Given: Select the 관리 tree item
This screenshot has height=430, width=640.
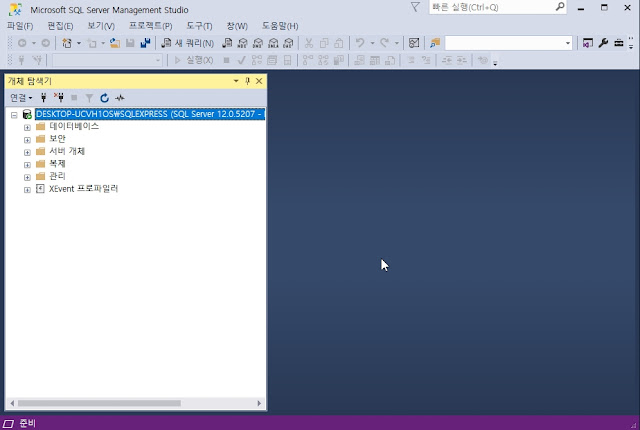Looking at the screenshot, I should point(57,176).
